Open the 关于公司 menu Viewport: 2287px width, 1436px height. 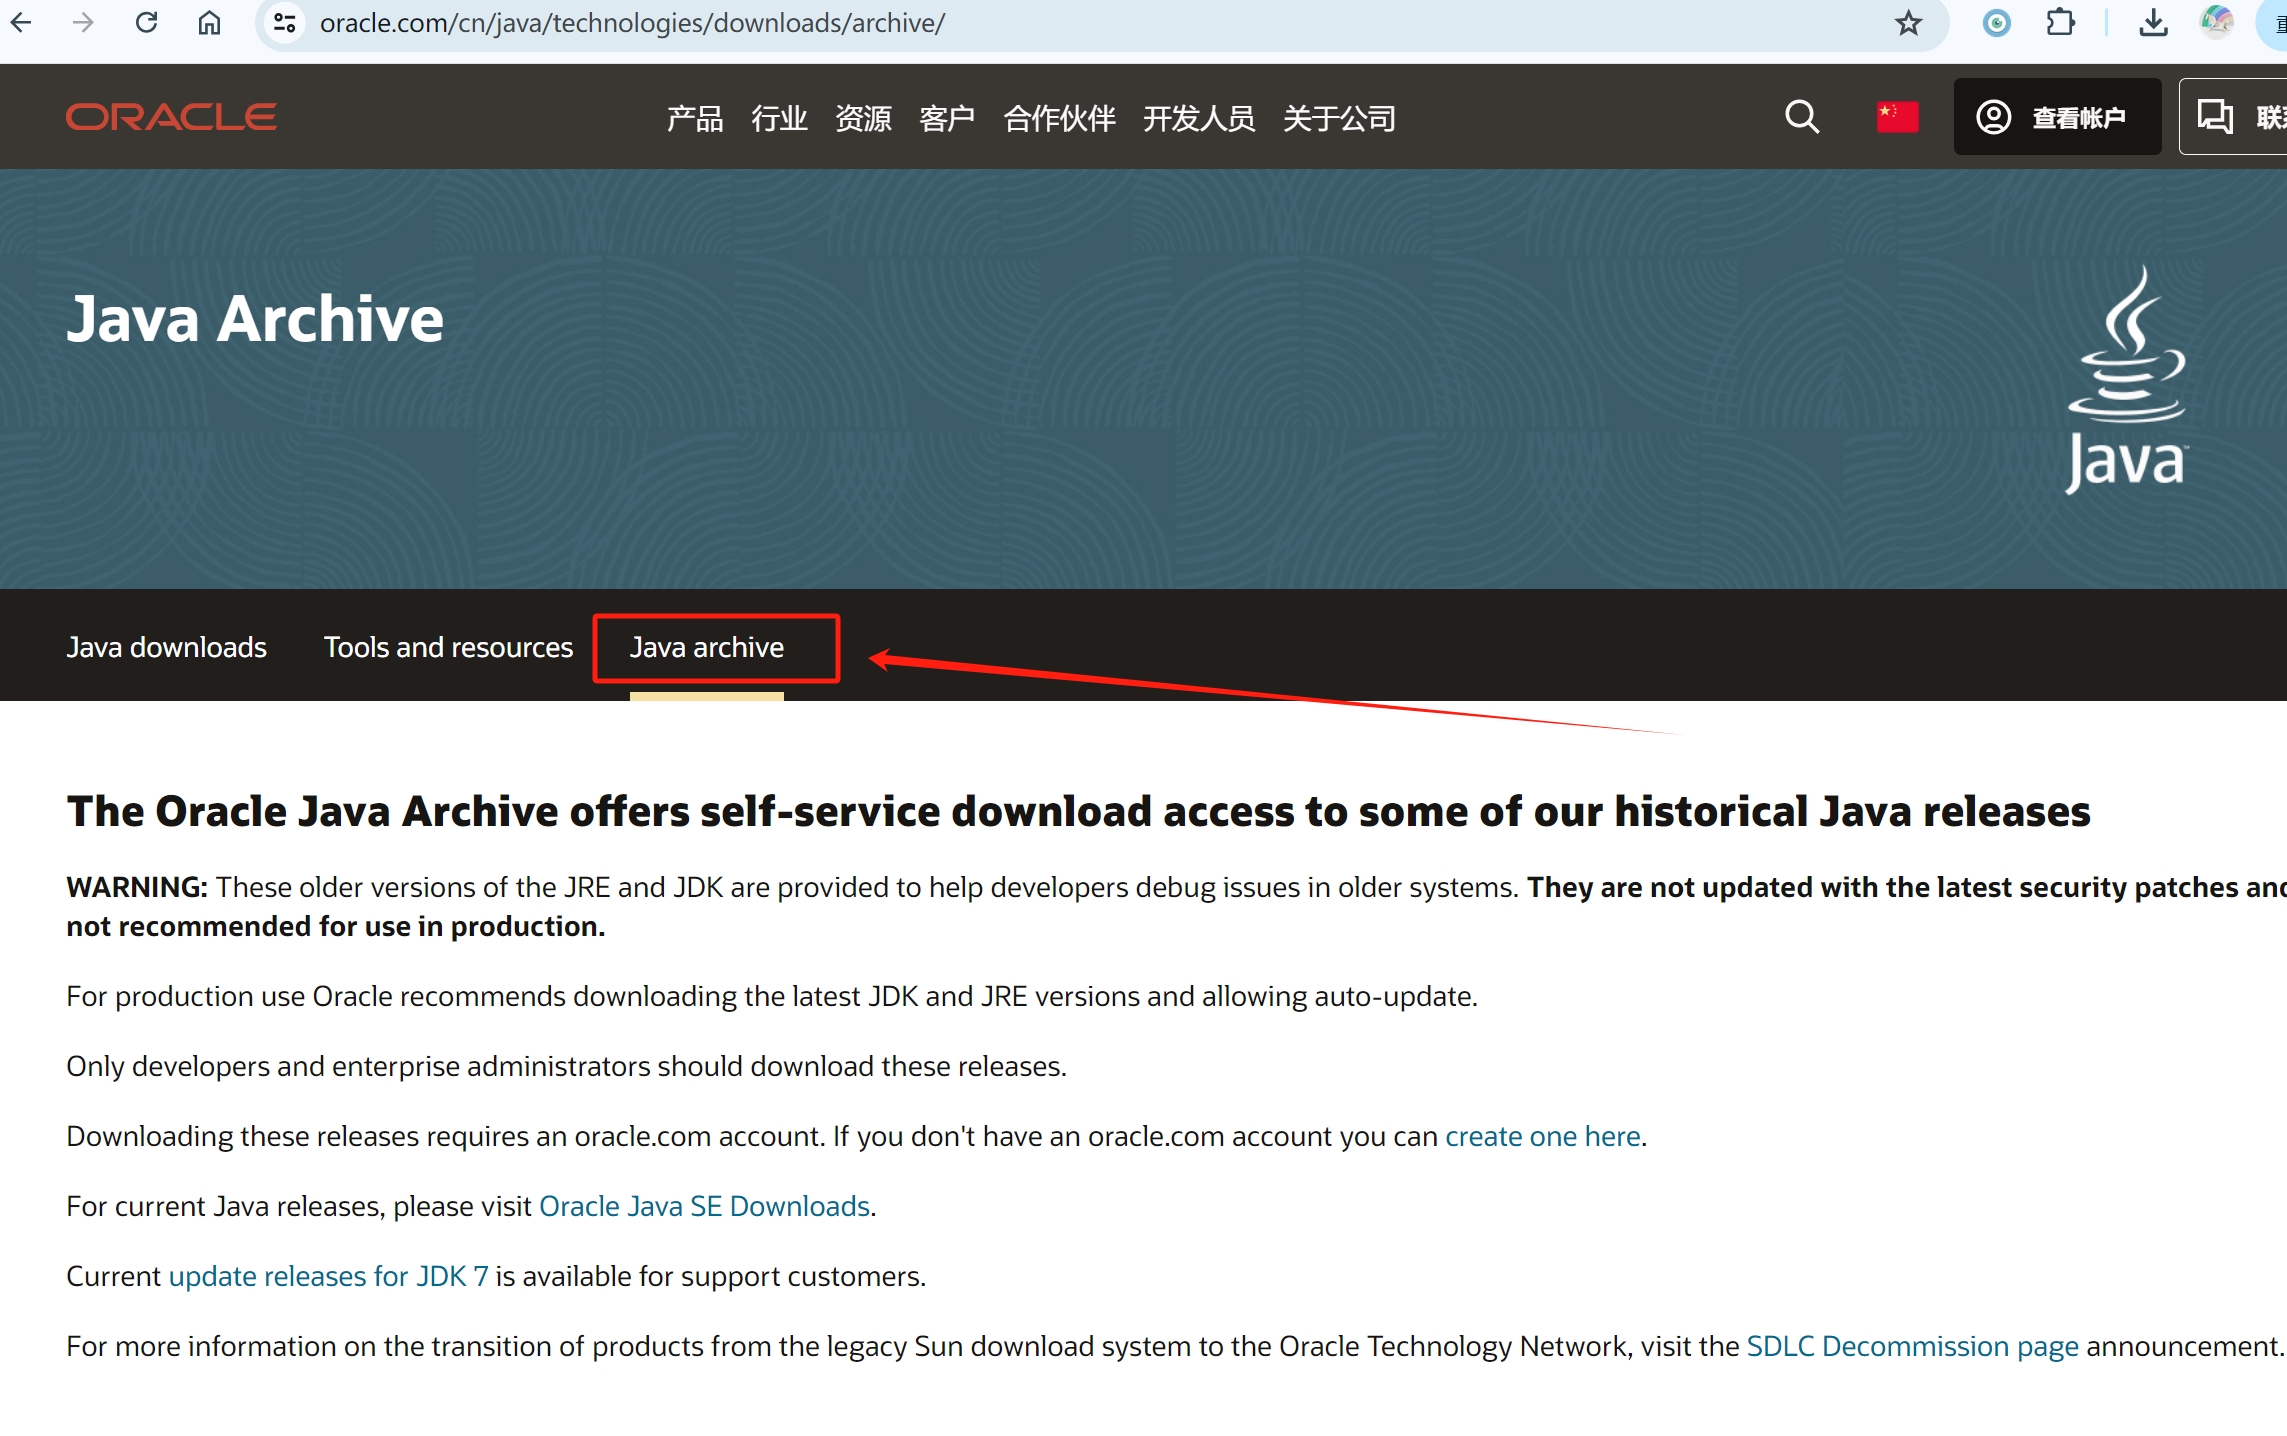pos(1339,118)
